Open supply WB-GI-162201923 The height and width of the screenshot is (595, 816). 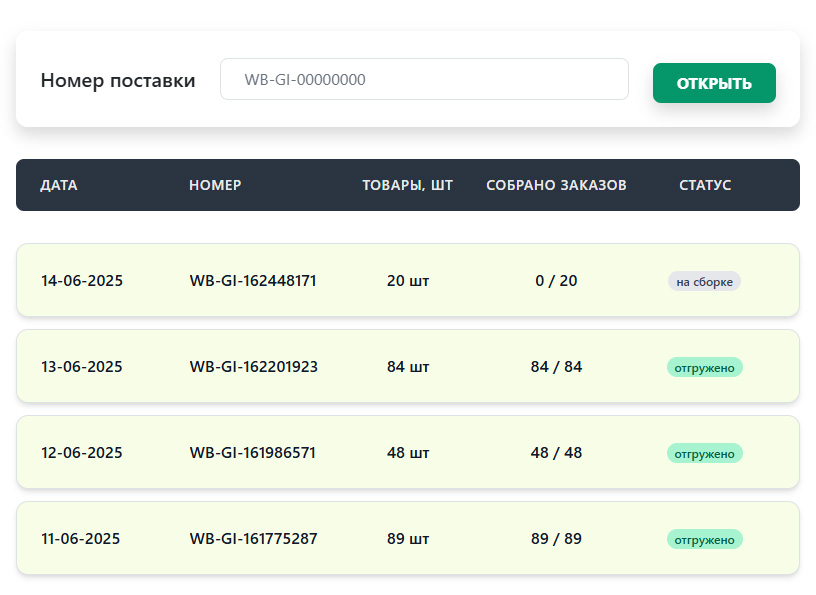coord(253,366)
